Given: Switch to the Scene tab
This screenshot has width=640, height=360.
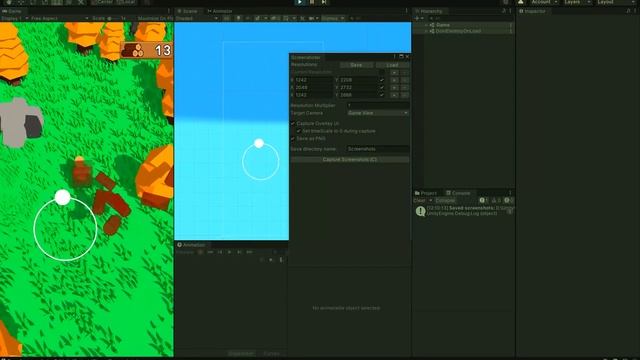Looking at the screenshot, I should [x=188, y=11].
